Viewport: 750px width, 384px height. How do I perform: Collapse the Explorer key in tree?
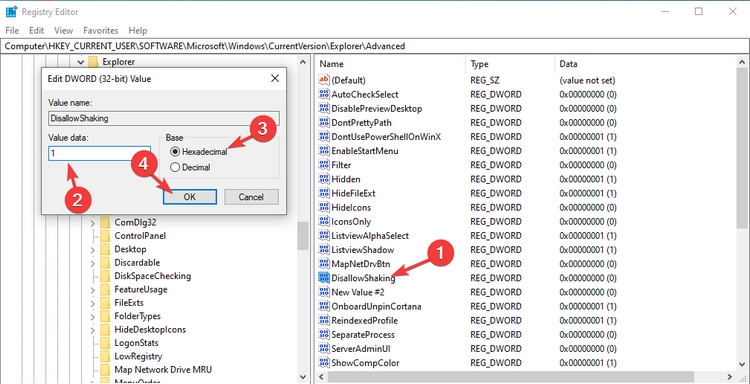(80, 62)
